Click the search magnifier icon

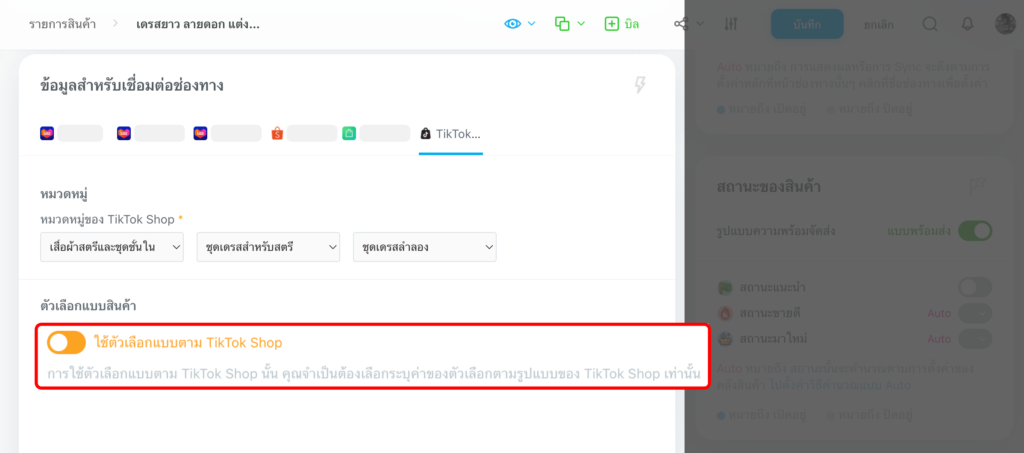pos(930,24)
